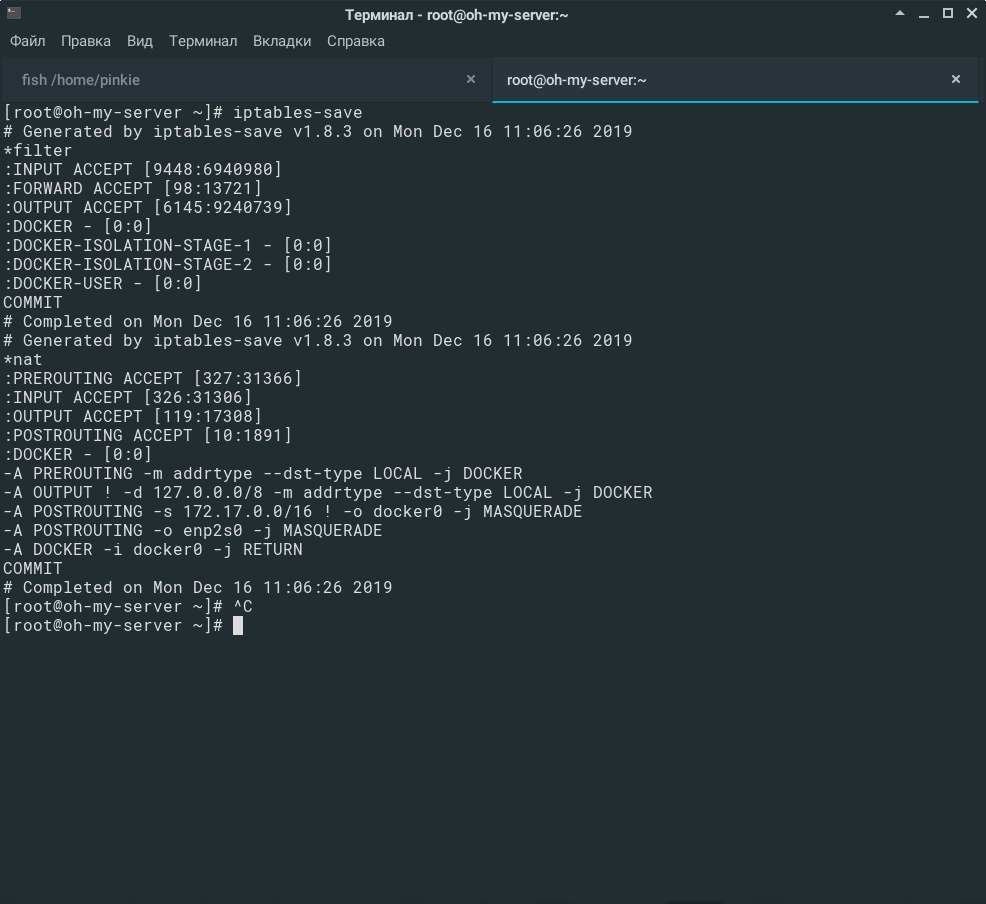Click the ':POSTROUTING ACCEPT [10:1891]' line
This screenshot has width=986, height=904.
[148, 436]
